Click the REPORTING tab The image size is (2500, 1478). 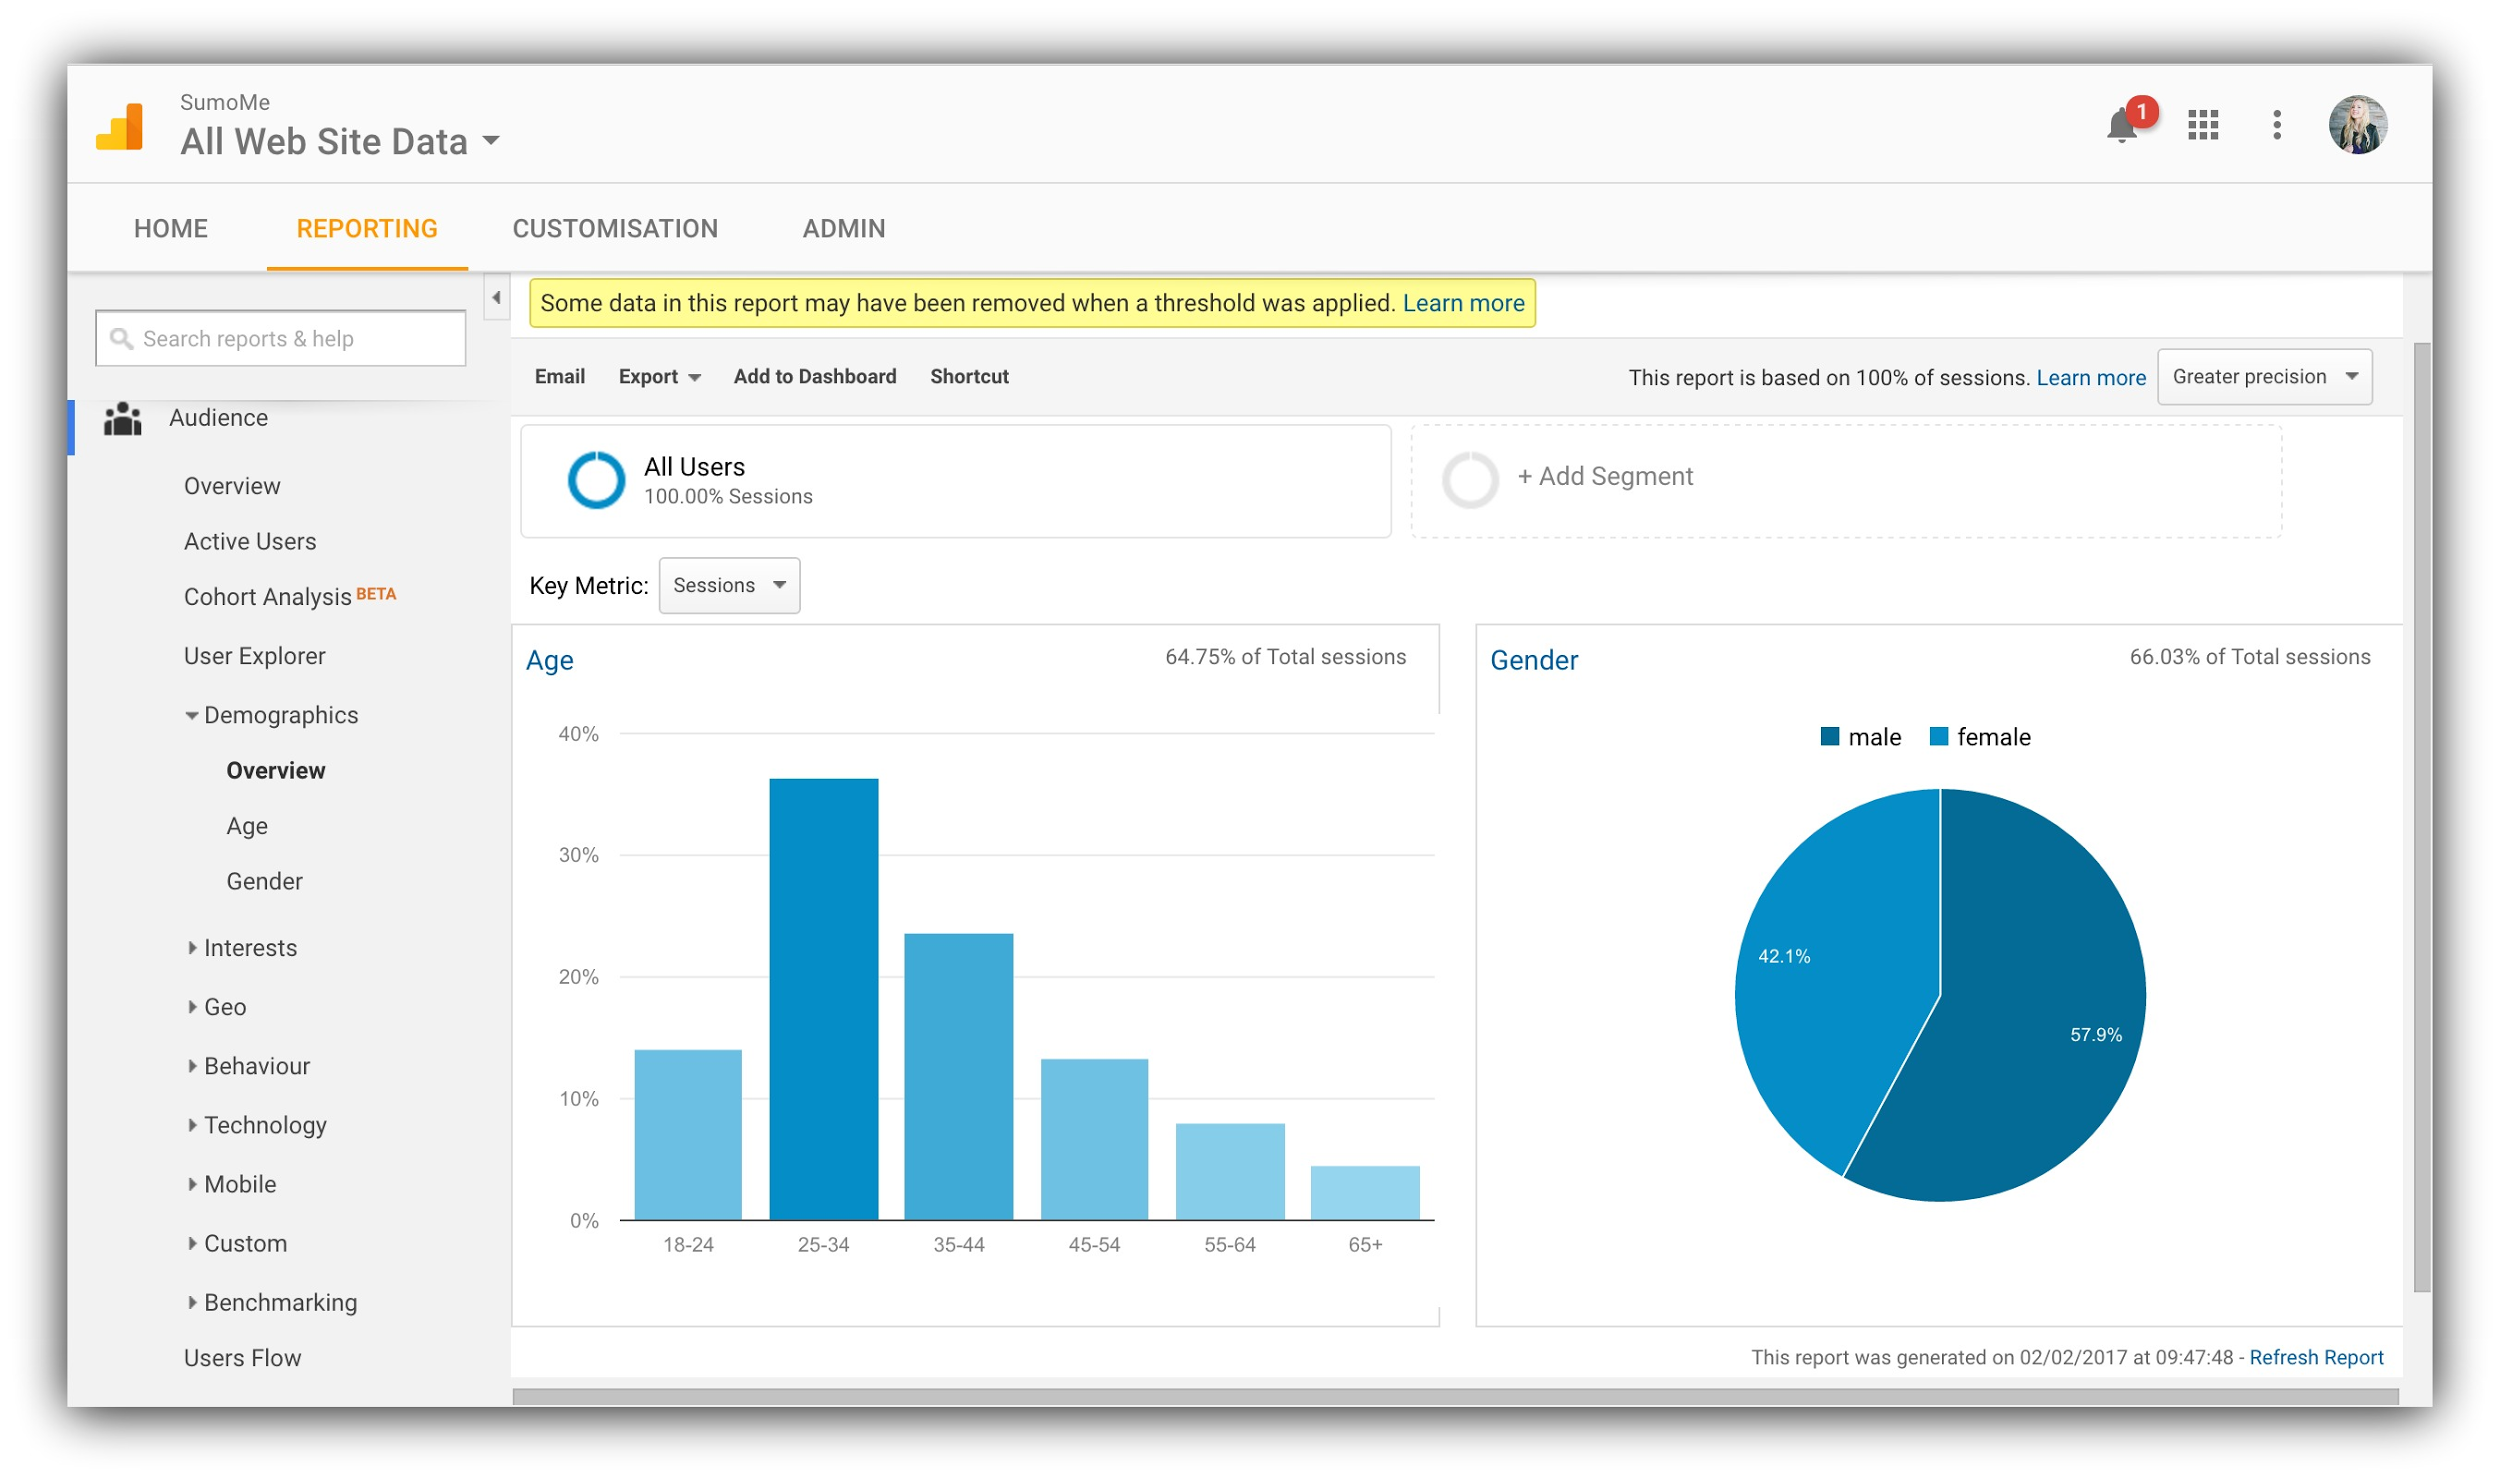pos(366,227)
